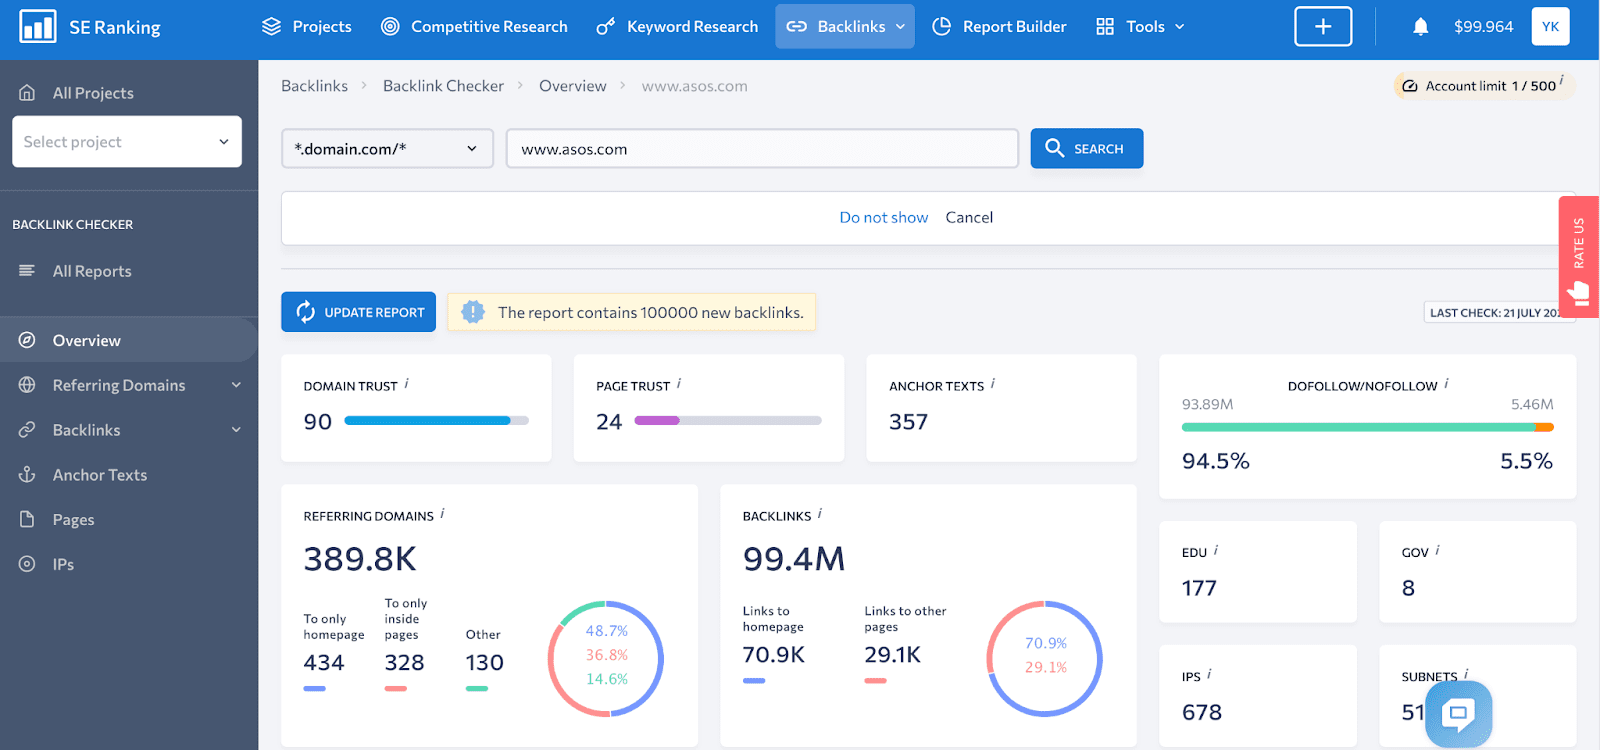
Task: Click the Backlink Checker breadcrumb
Action: [443, 86]
